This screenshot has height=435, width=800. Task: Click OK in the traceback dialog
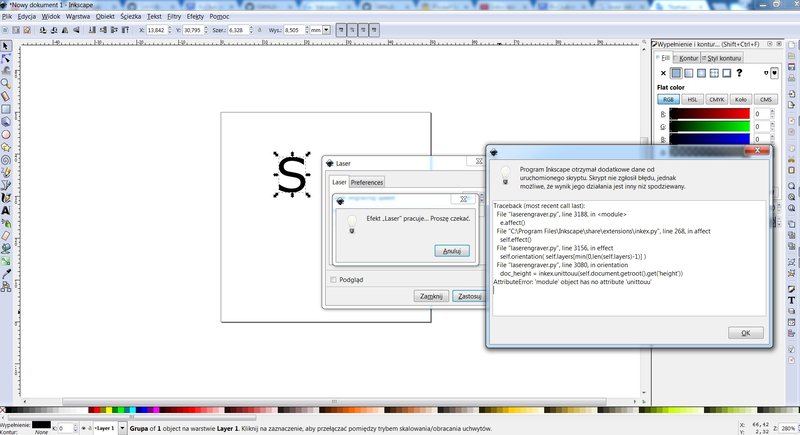pyautogui.click(x=745, y=333)
